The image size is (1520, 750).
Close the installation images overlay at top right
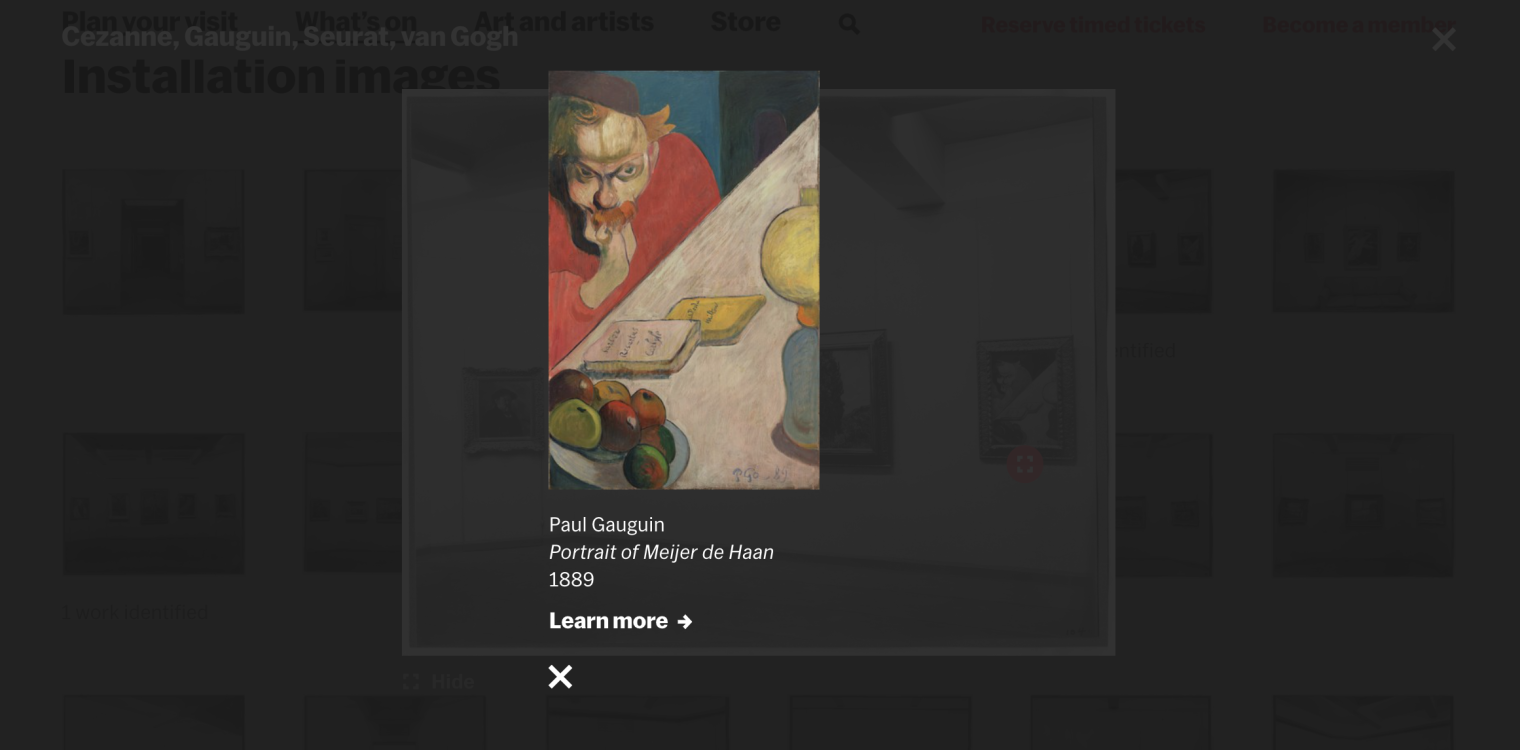1443,39
